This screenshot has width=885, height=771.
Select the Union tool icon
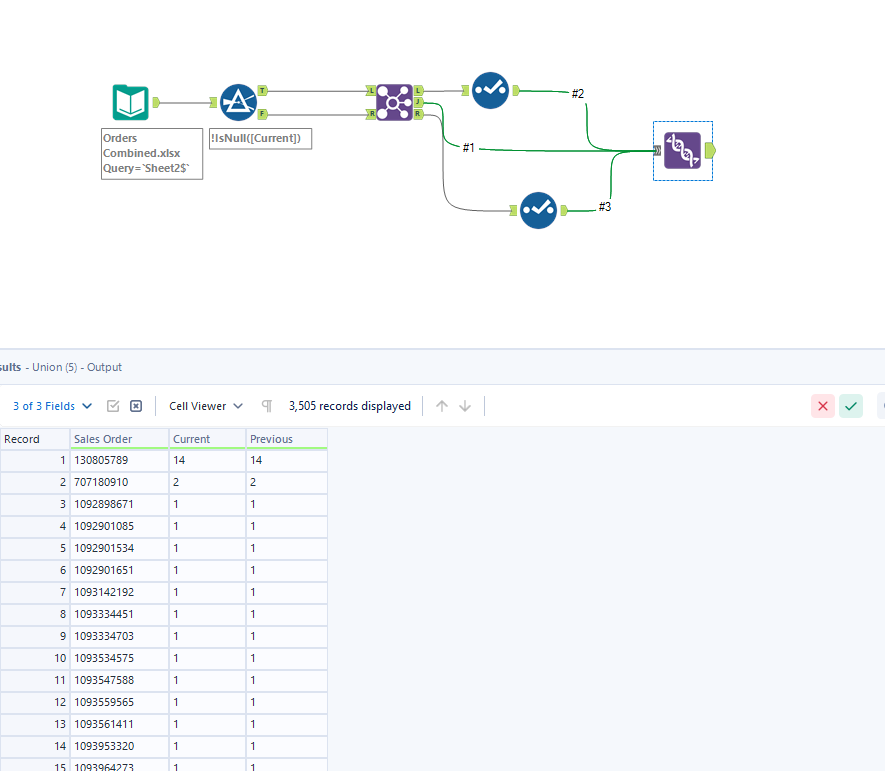(682, 151)
